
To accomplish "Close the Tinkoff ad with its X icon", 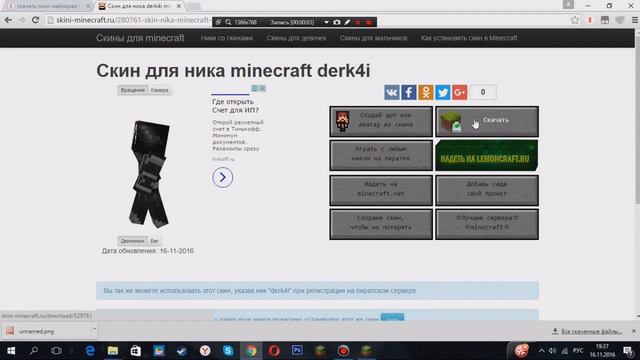I will tap(262, 88).
